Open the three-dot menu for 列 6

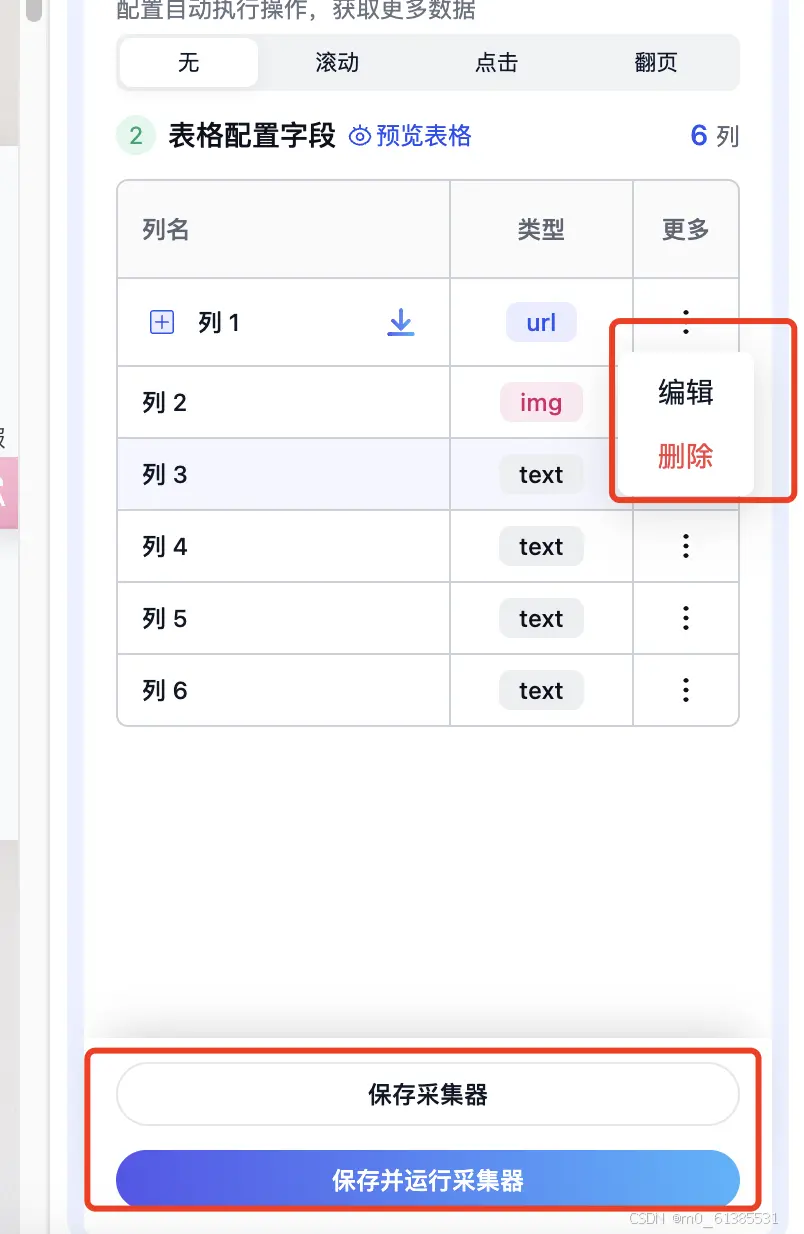click(685, 690)
